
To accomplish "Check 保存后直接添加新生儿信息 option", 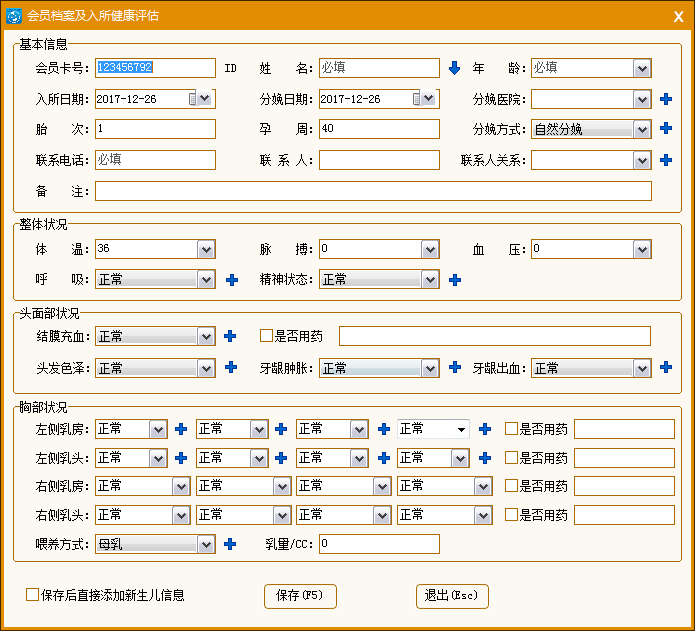I will coord(33,595).
